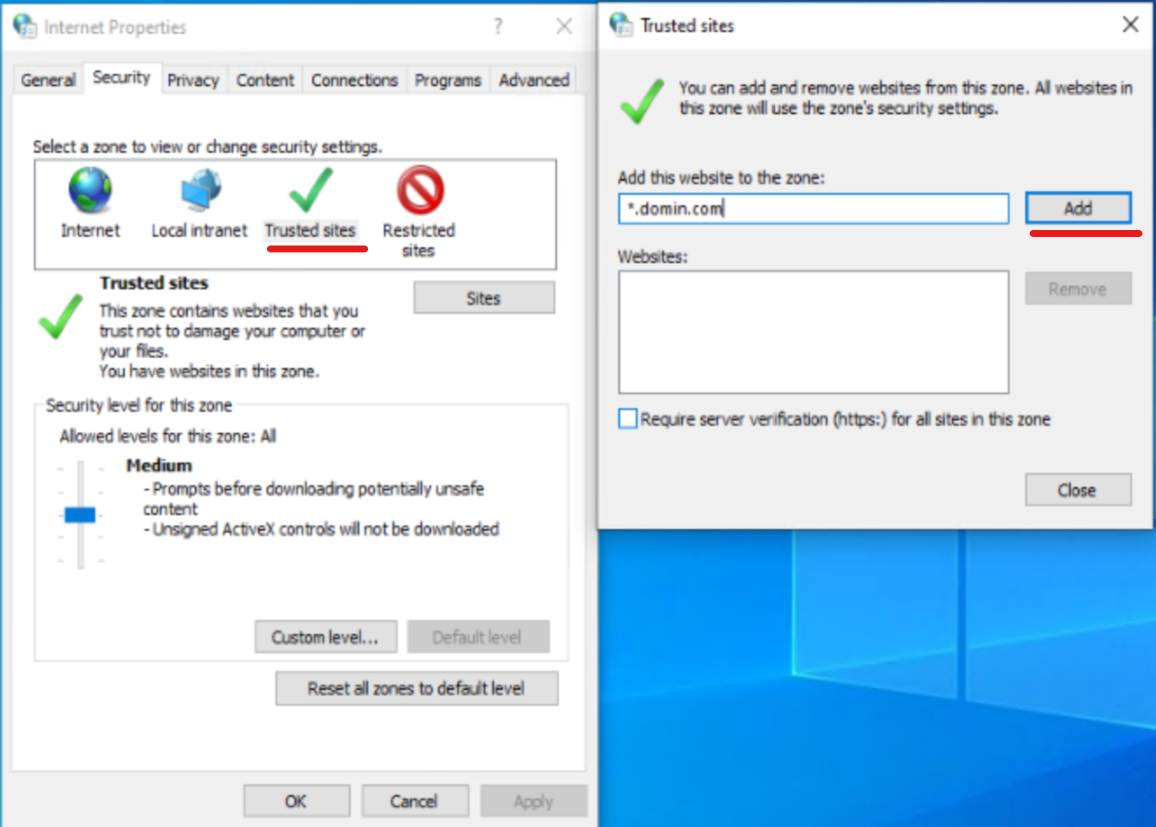The height and width of the screenshot is (827, 1156).
Task: Enable server verification for all zone sites
Action: coord(627,419)
